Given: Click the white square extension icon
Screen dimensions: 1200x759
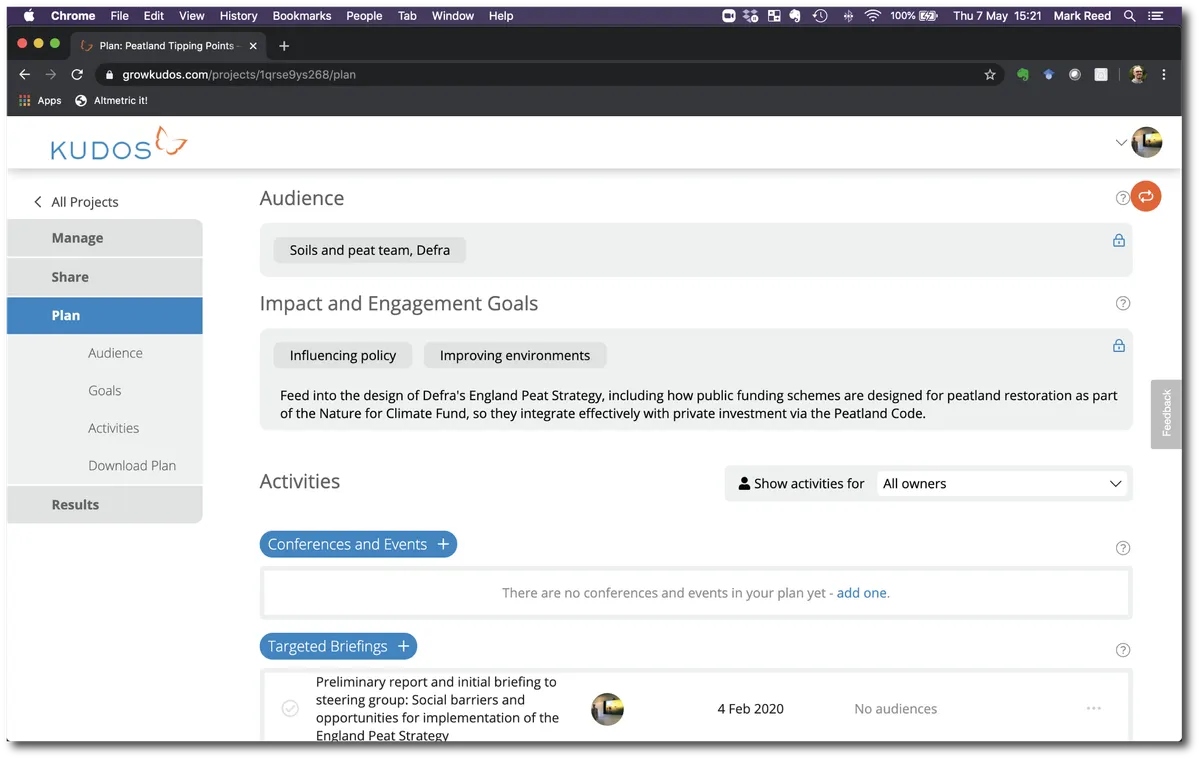Looking at the screenshot, I should [1101, 75].
